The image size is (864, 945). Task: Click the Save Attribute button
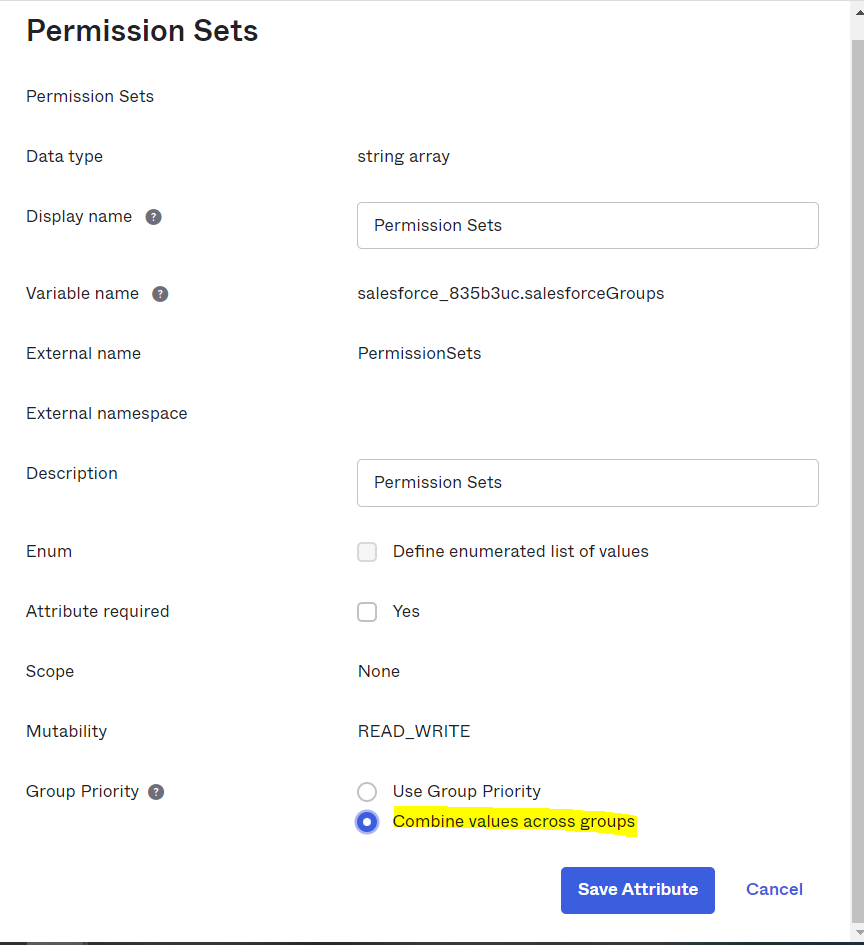tap(638, 890)
